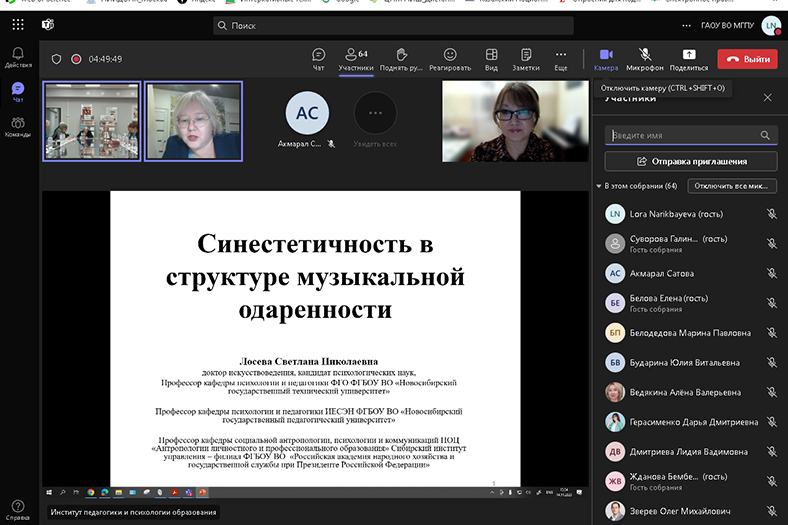Click the red Выйти leave button

click(747, 59)
